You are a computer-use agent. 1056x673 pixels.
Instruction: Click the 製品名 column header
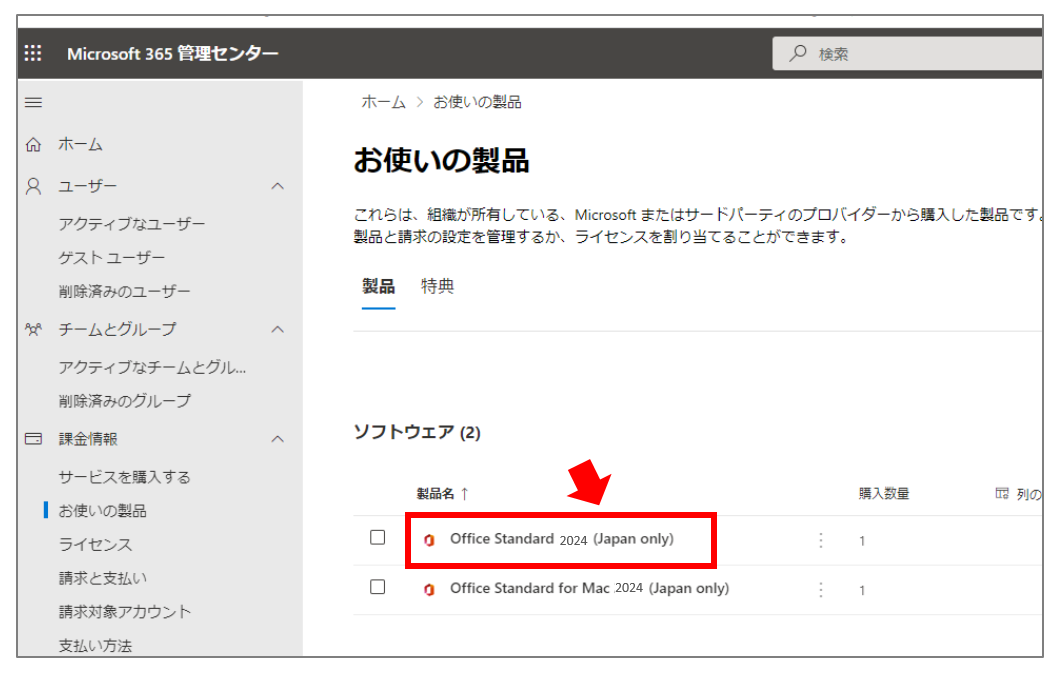[435, 494]
